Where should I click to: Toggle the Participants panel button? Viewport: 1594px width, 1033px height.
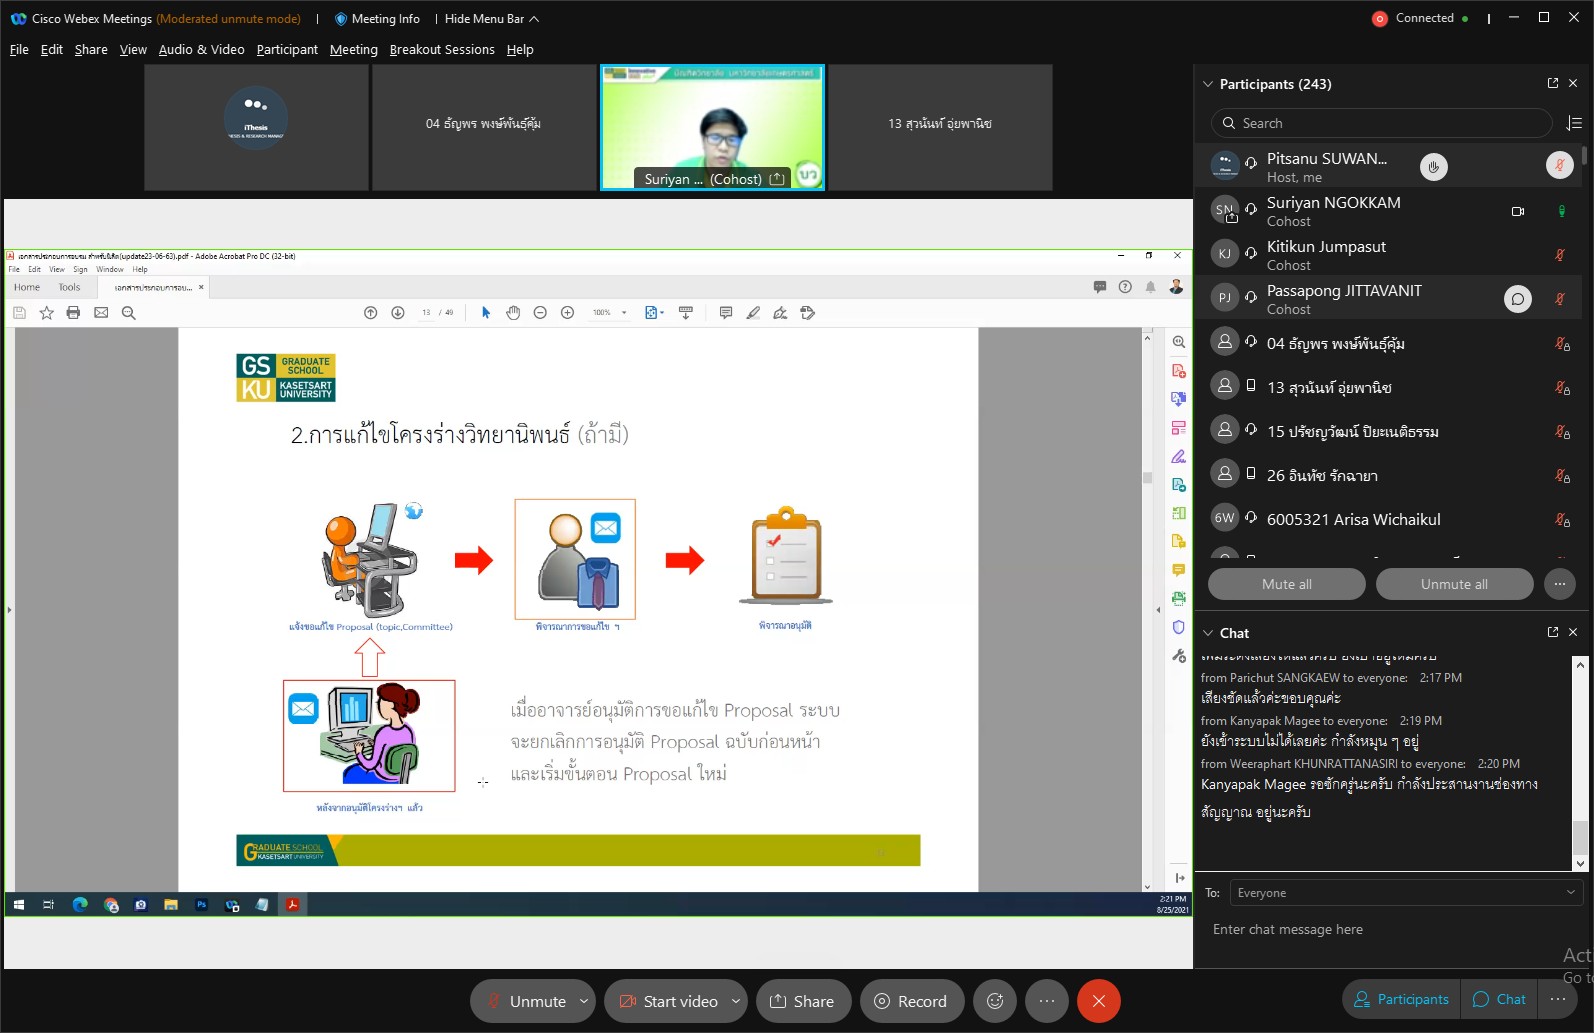[1401, 999]
